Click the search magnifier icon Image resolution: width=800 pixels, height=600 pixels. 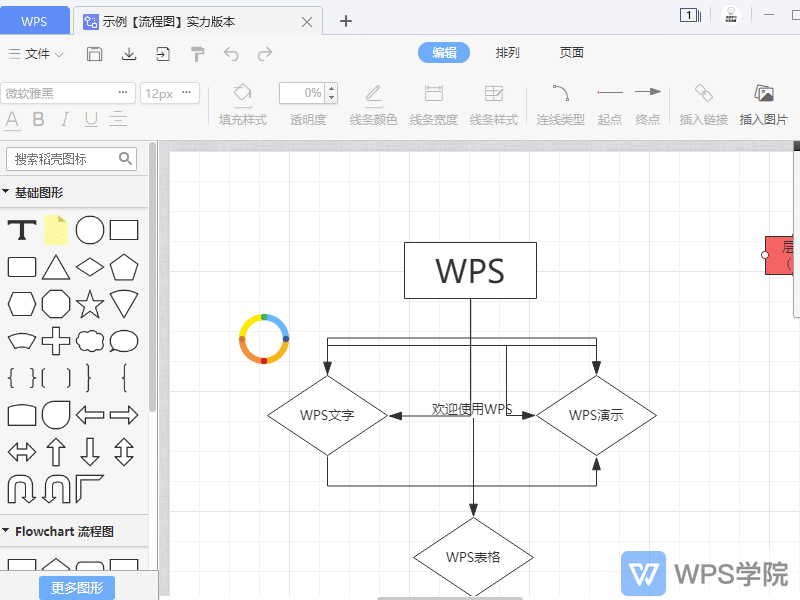click(x=126, y=159)
